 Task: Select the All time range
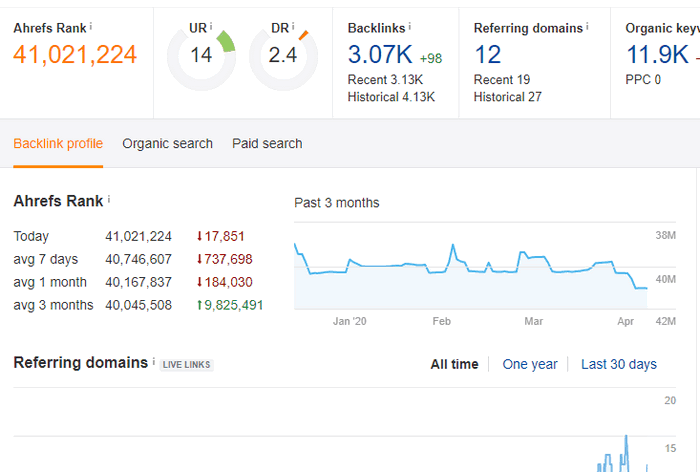(x=454, y=364)
